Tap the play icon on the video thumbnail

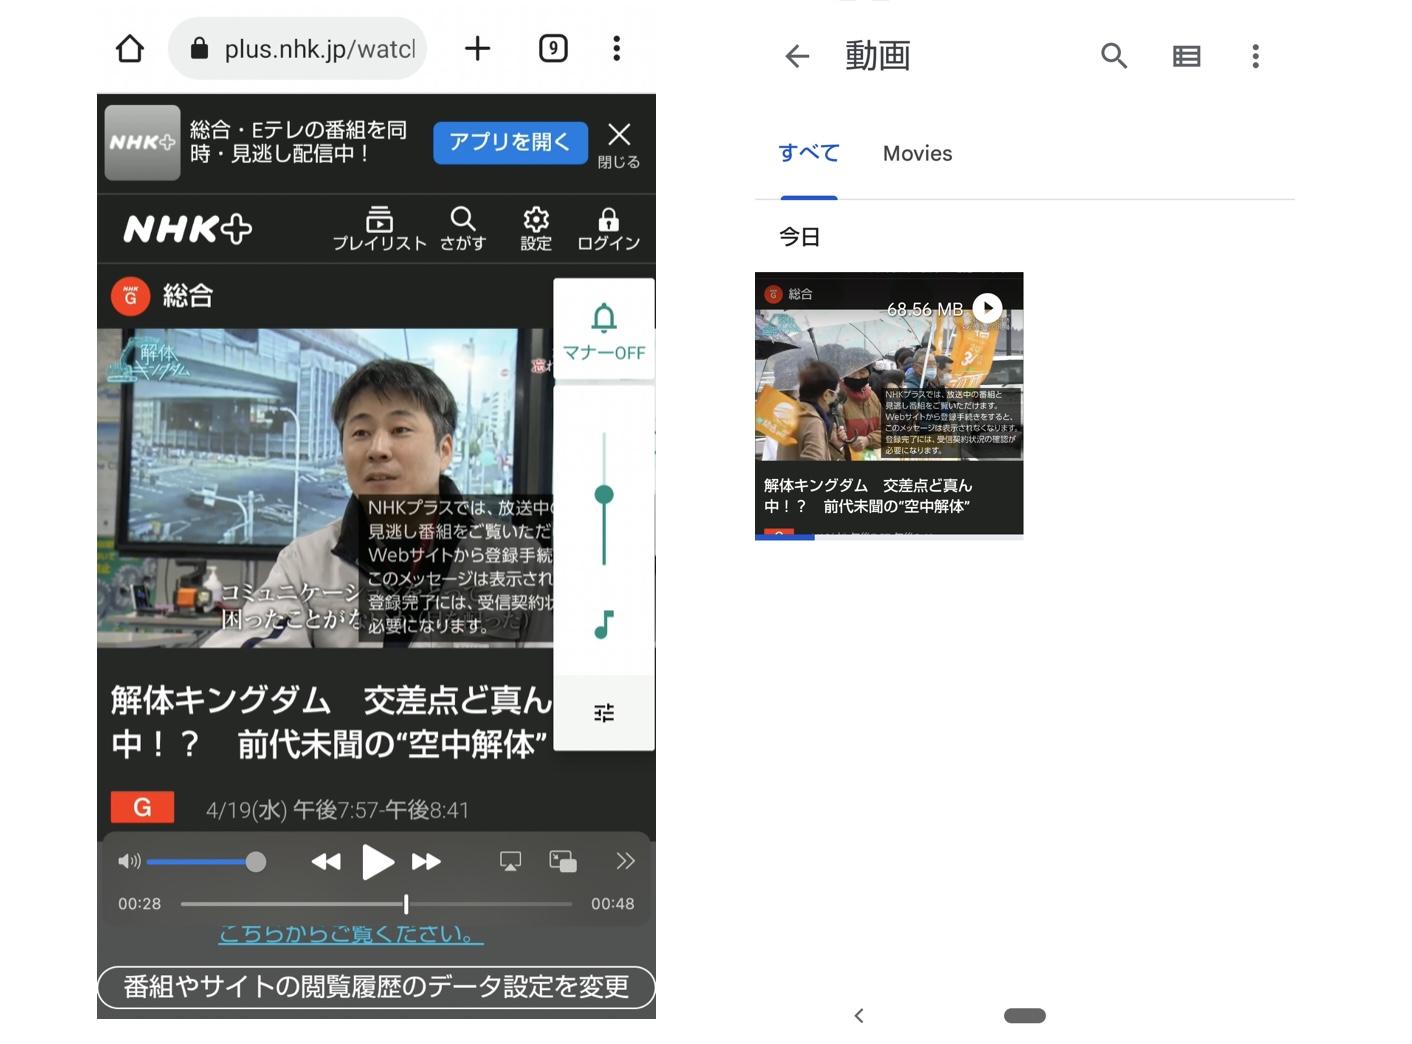click(x=987, y=307)
